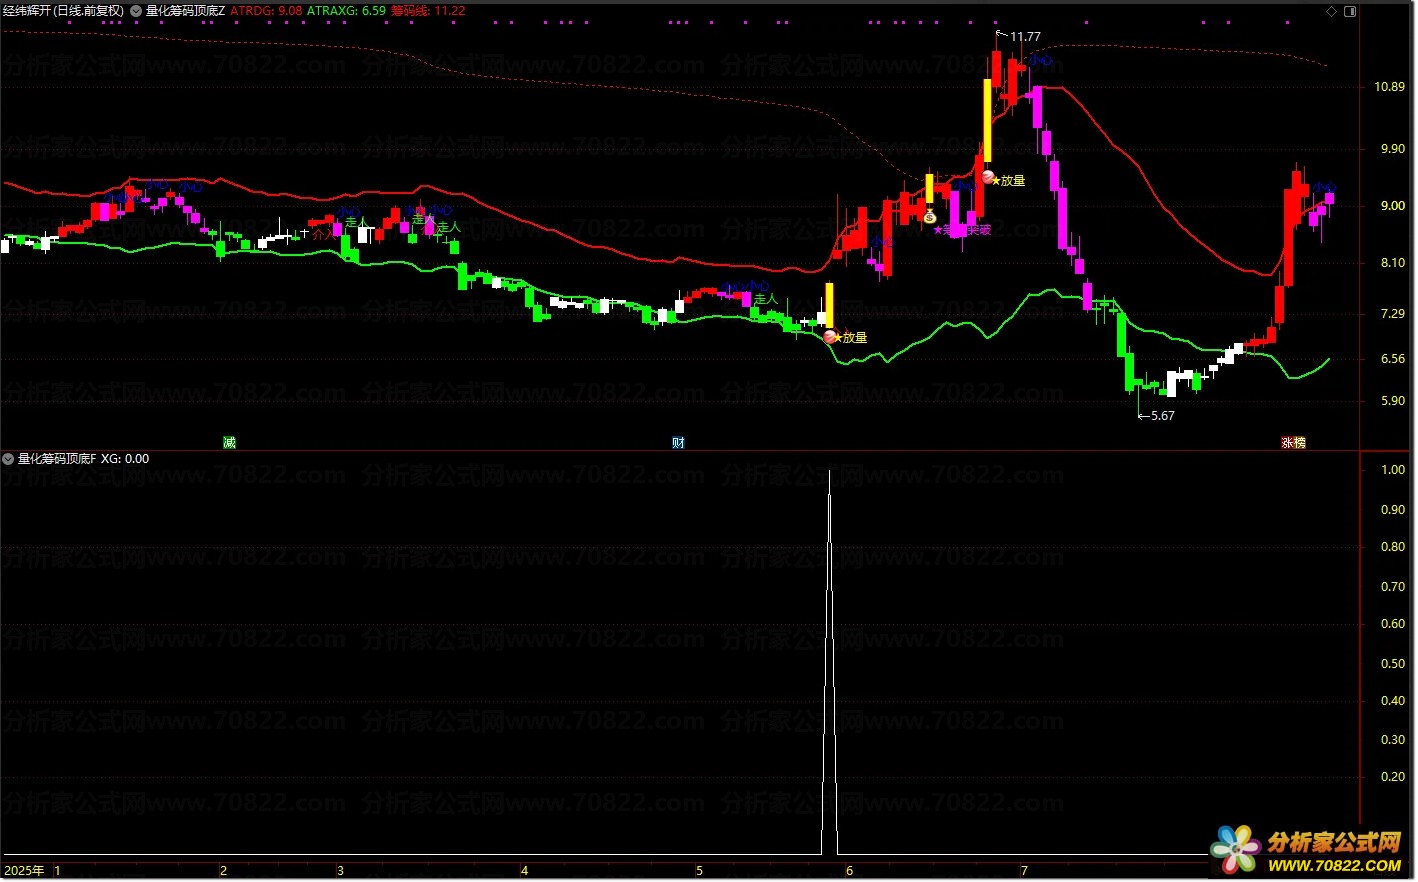Click the 0.50 label on indicator axis
This screenshot has height=882, width=1418.
[1393, 664]
